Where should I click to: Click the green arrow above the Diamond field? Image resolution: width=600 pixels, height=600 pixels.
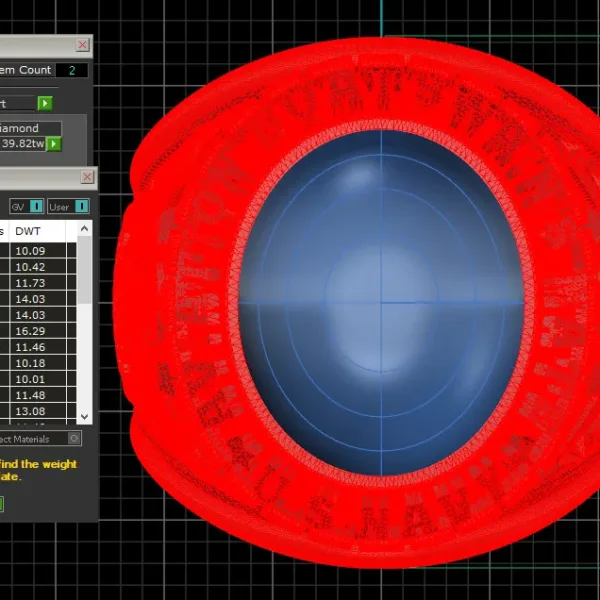(x=45, y=103)
